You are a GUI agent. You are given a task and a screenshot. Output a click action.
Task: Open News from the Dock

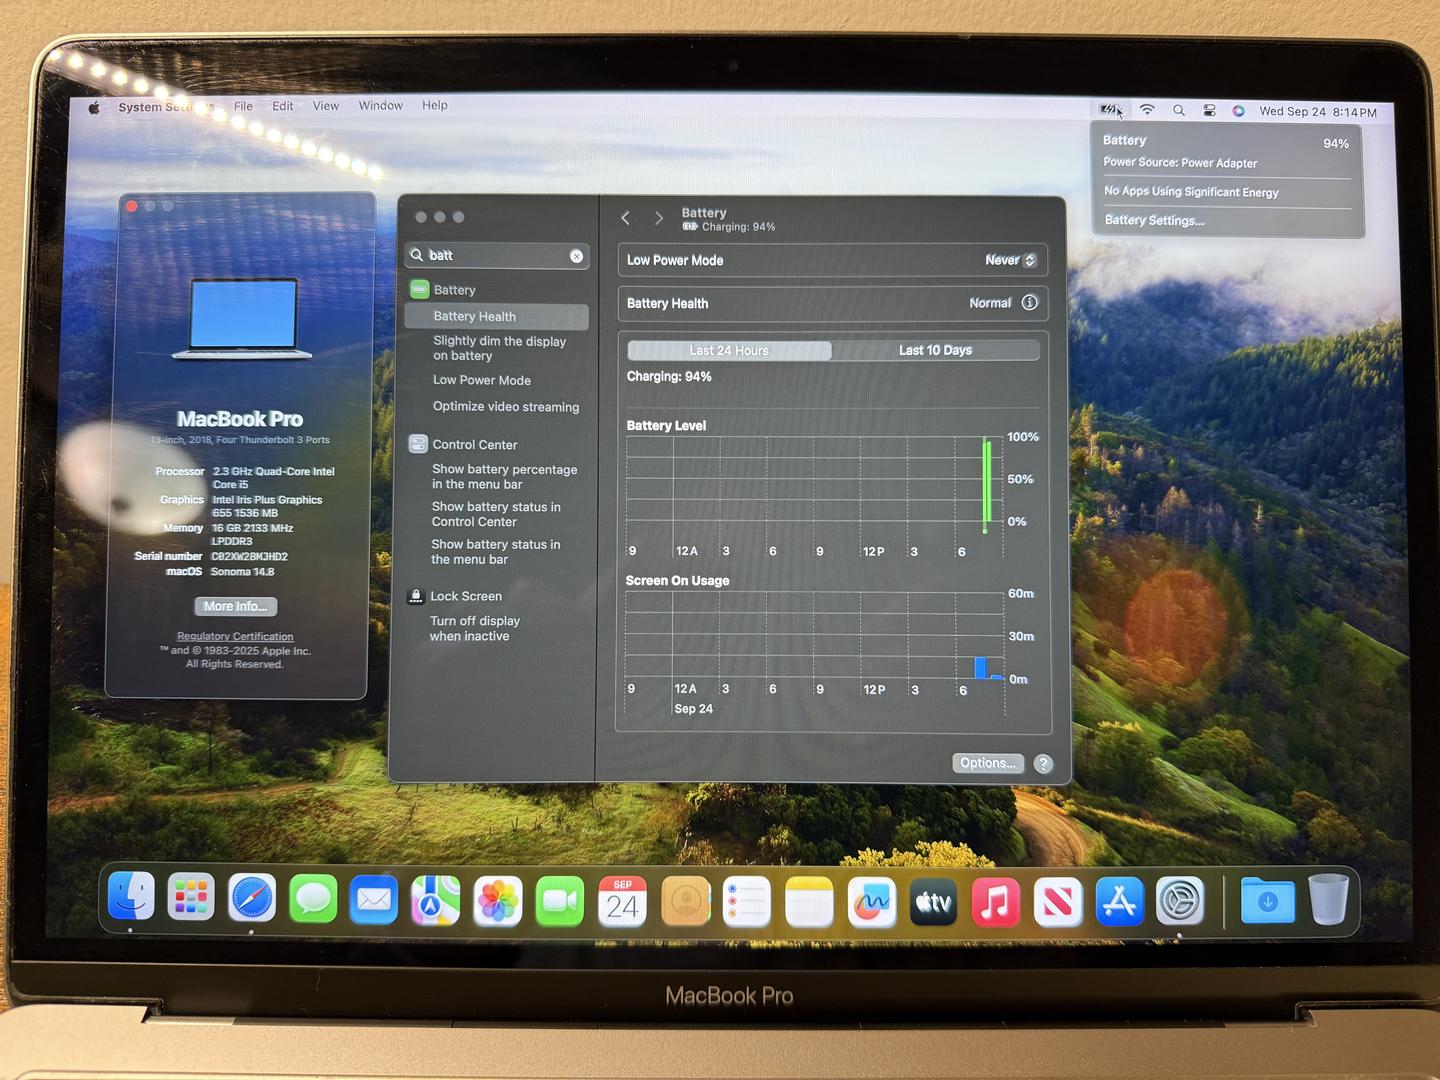(1058, 902)
